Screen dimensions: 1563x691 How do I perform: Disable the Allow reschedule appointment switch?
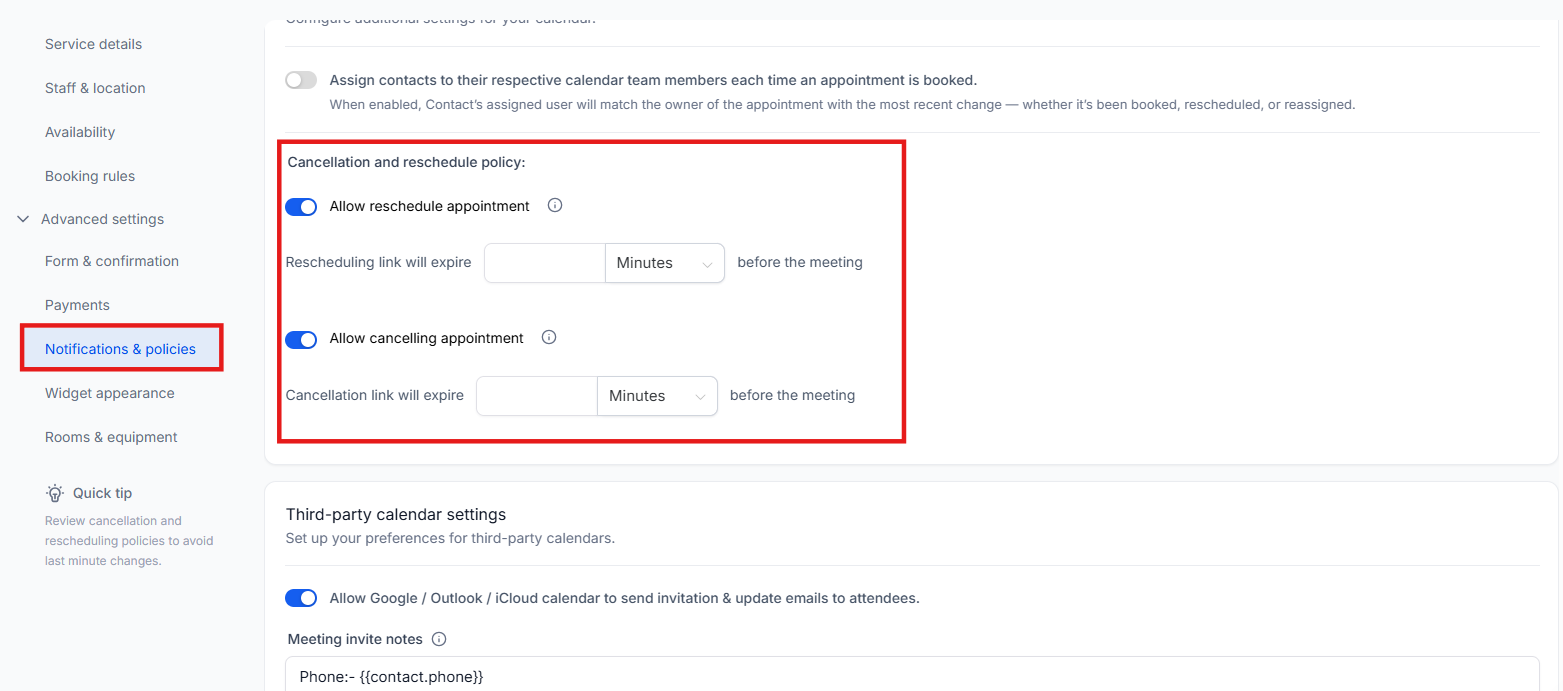[301, 207]
